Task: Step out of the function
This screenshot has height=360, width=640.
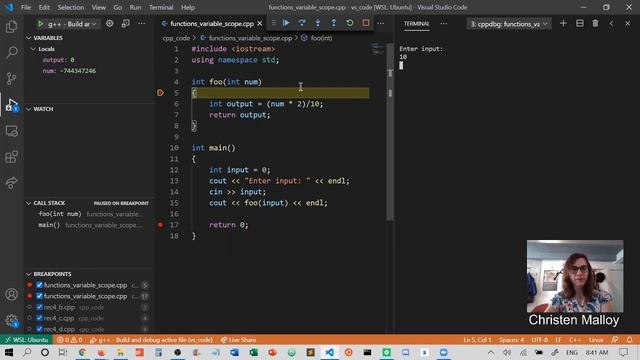Action: click(334, 23)
